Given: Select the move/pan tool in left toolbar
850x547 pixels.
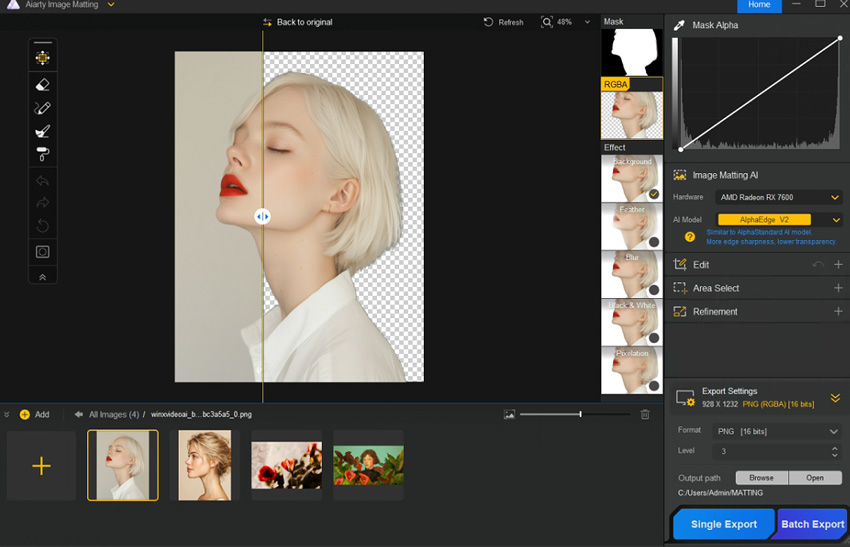Looking at the screenshot, I should 42,58.
